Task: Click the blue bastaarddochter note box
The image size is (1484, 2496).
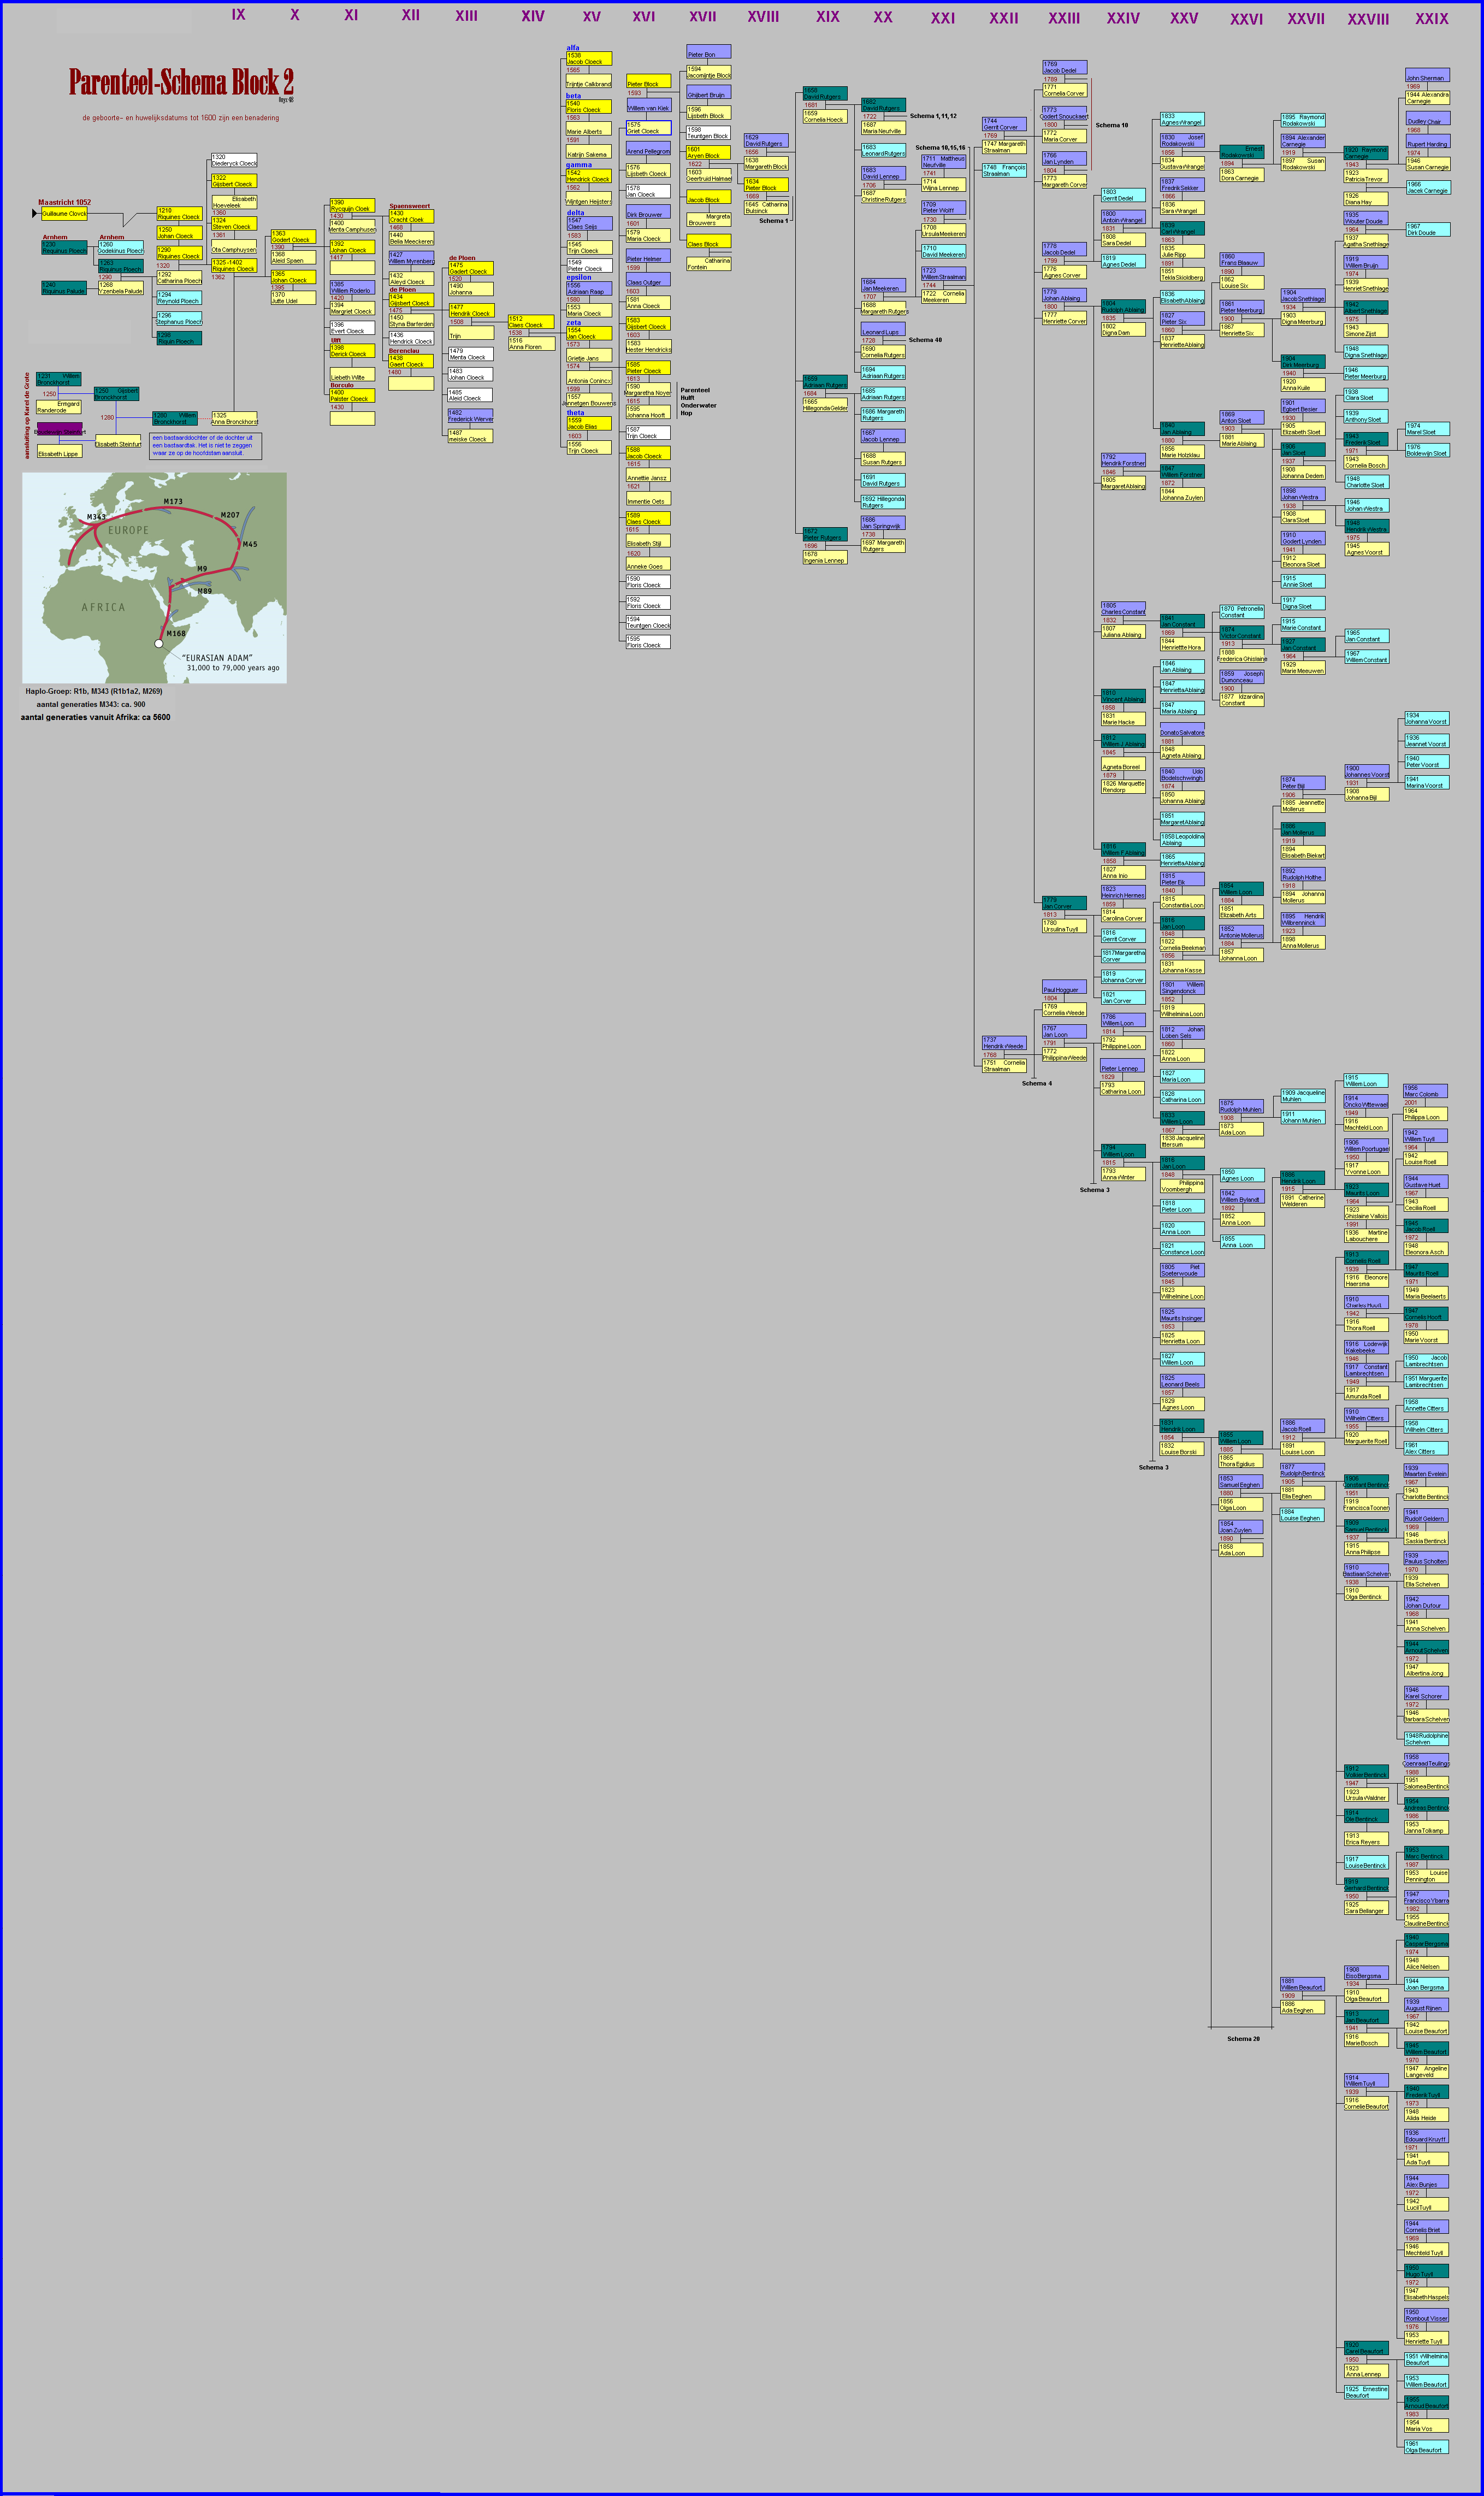Action: 205,445
